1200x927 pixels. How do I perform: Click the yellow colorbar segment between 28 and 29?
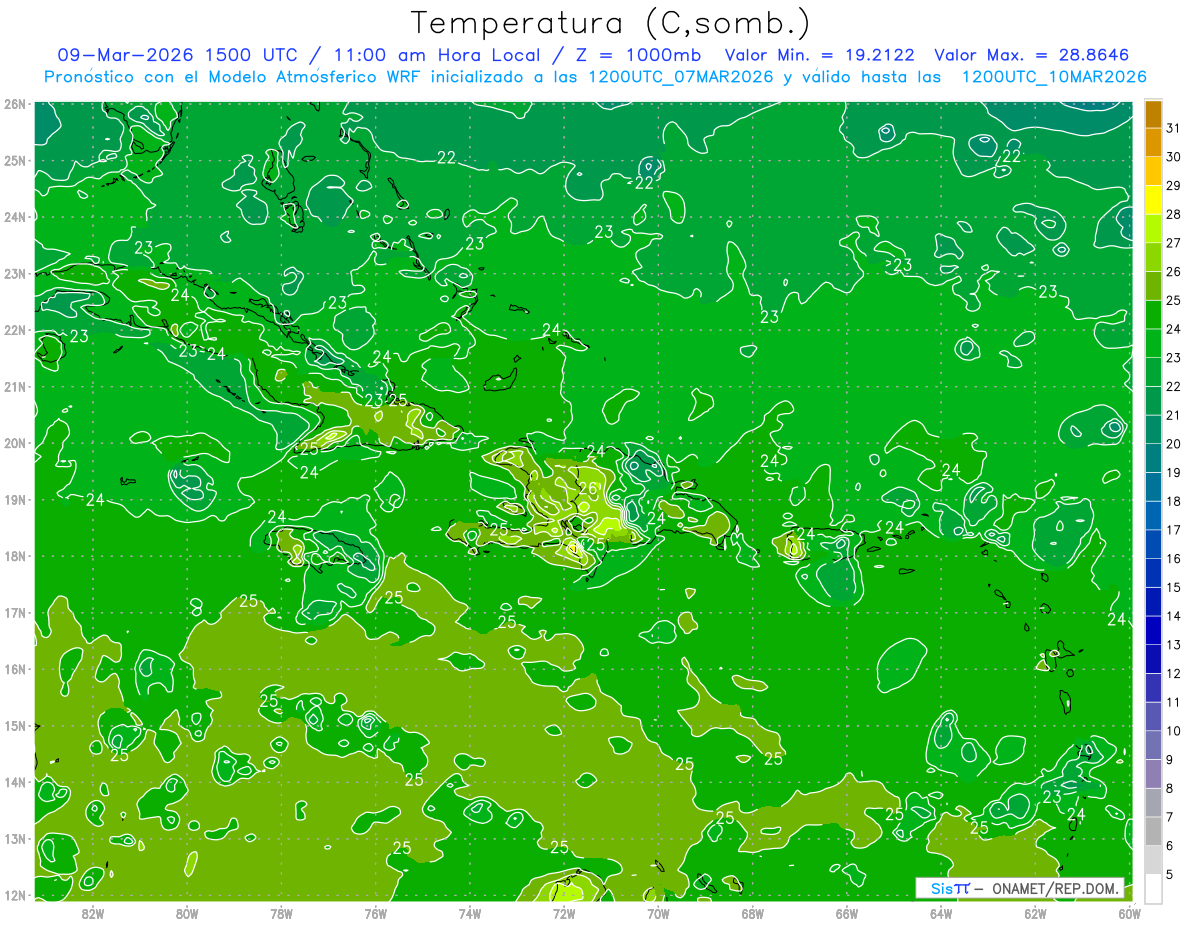[x=1153, y=200]
